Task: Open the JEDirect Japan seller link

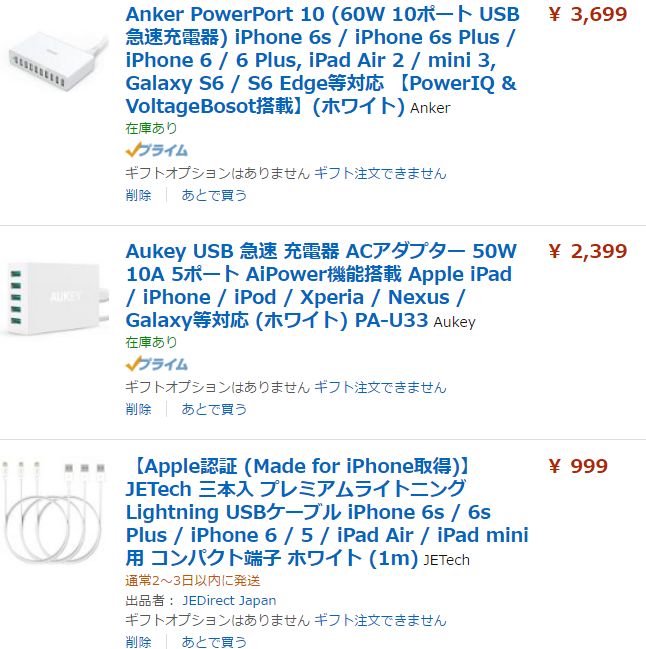Action: coord(229,601)
